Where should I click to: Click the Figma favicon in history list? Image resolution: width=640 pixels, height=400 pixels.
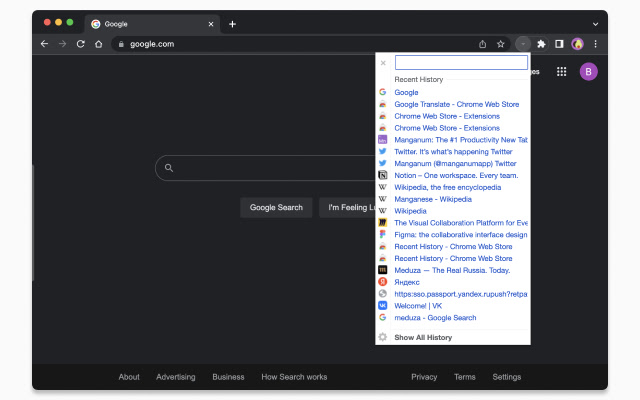point(382,234)
